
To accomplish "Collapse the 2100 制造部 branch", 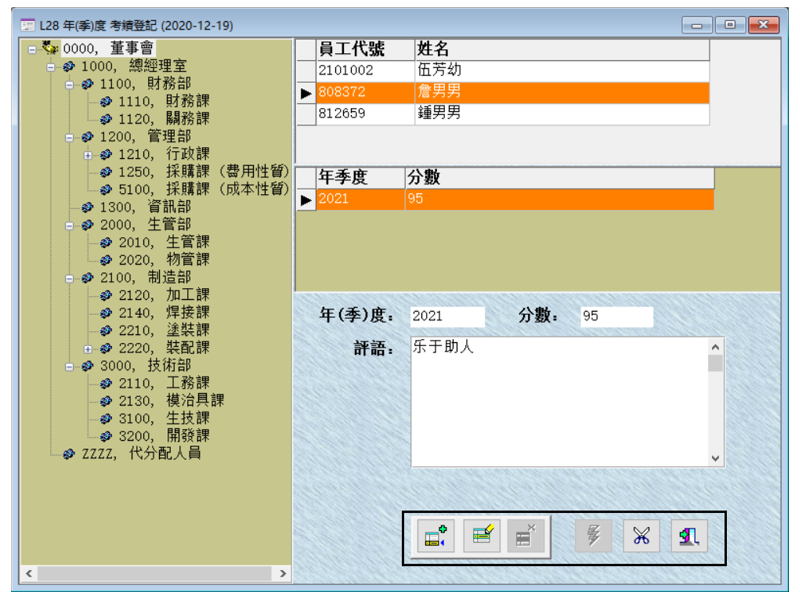I will click(x=69, y=279).
